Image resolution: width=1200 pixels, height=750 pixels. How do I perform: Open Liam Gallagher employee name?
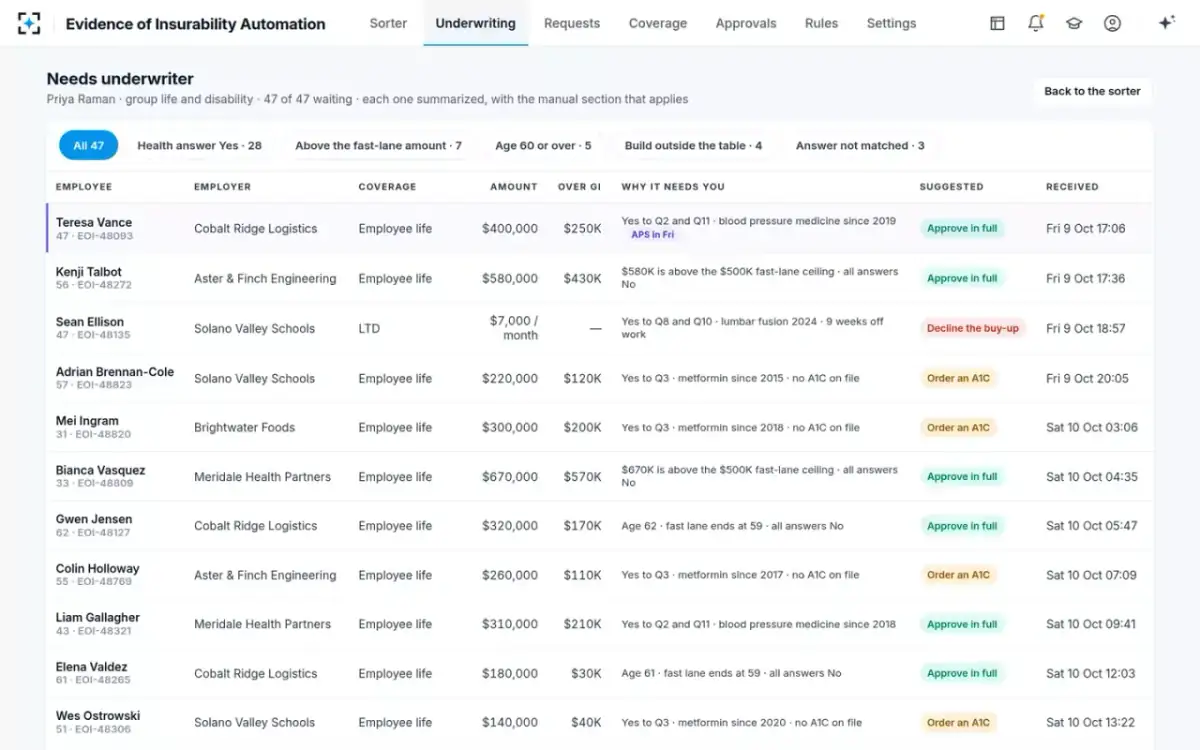point(98,617)
